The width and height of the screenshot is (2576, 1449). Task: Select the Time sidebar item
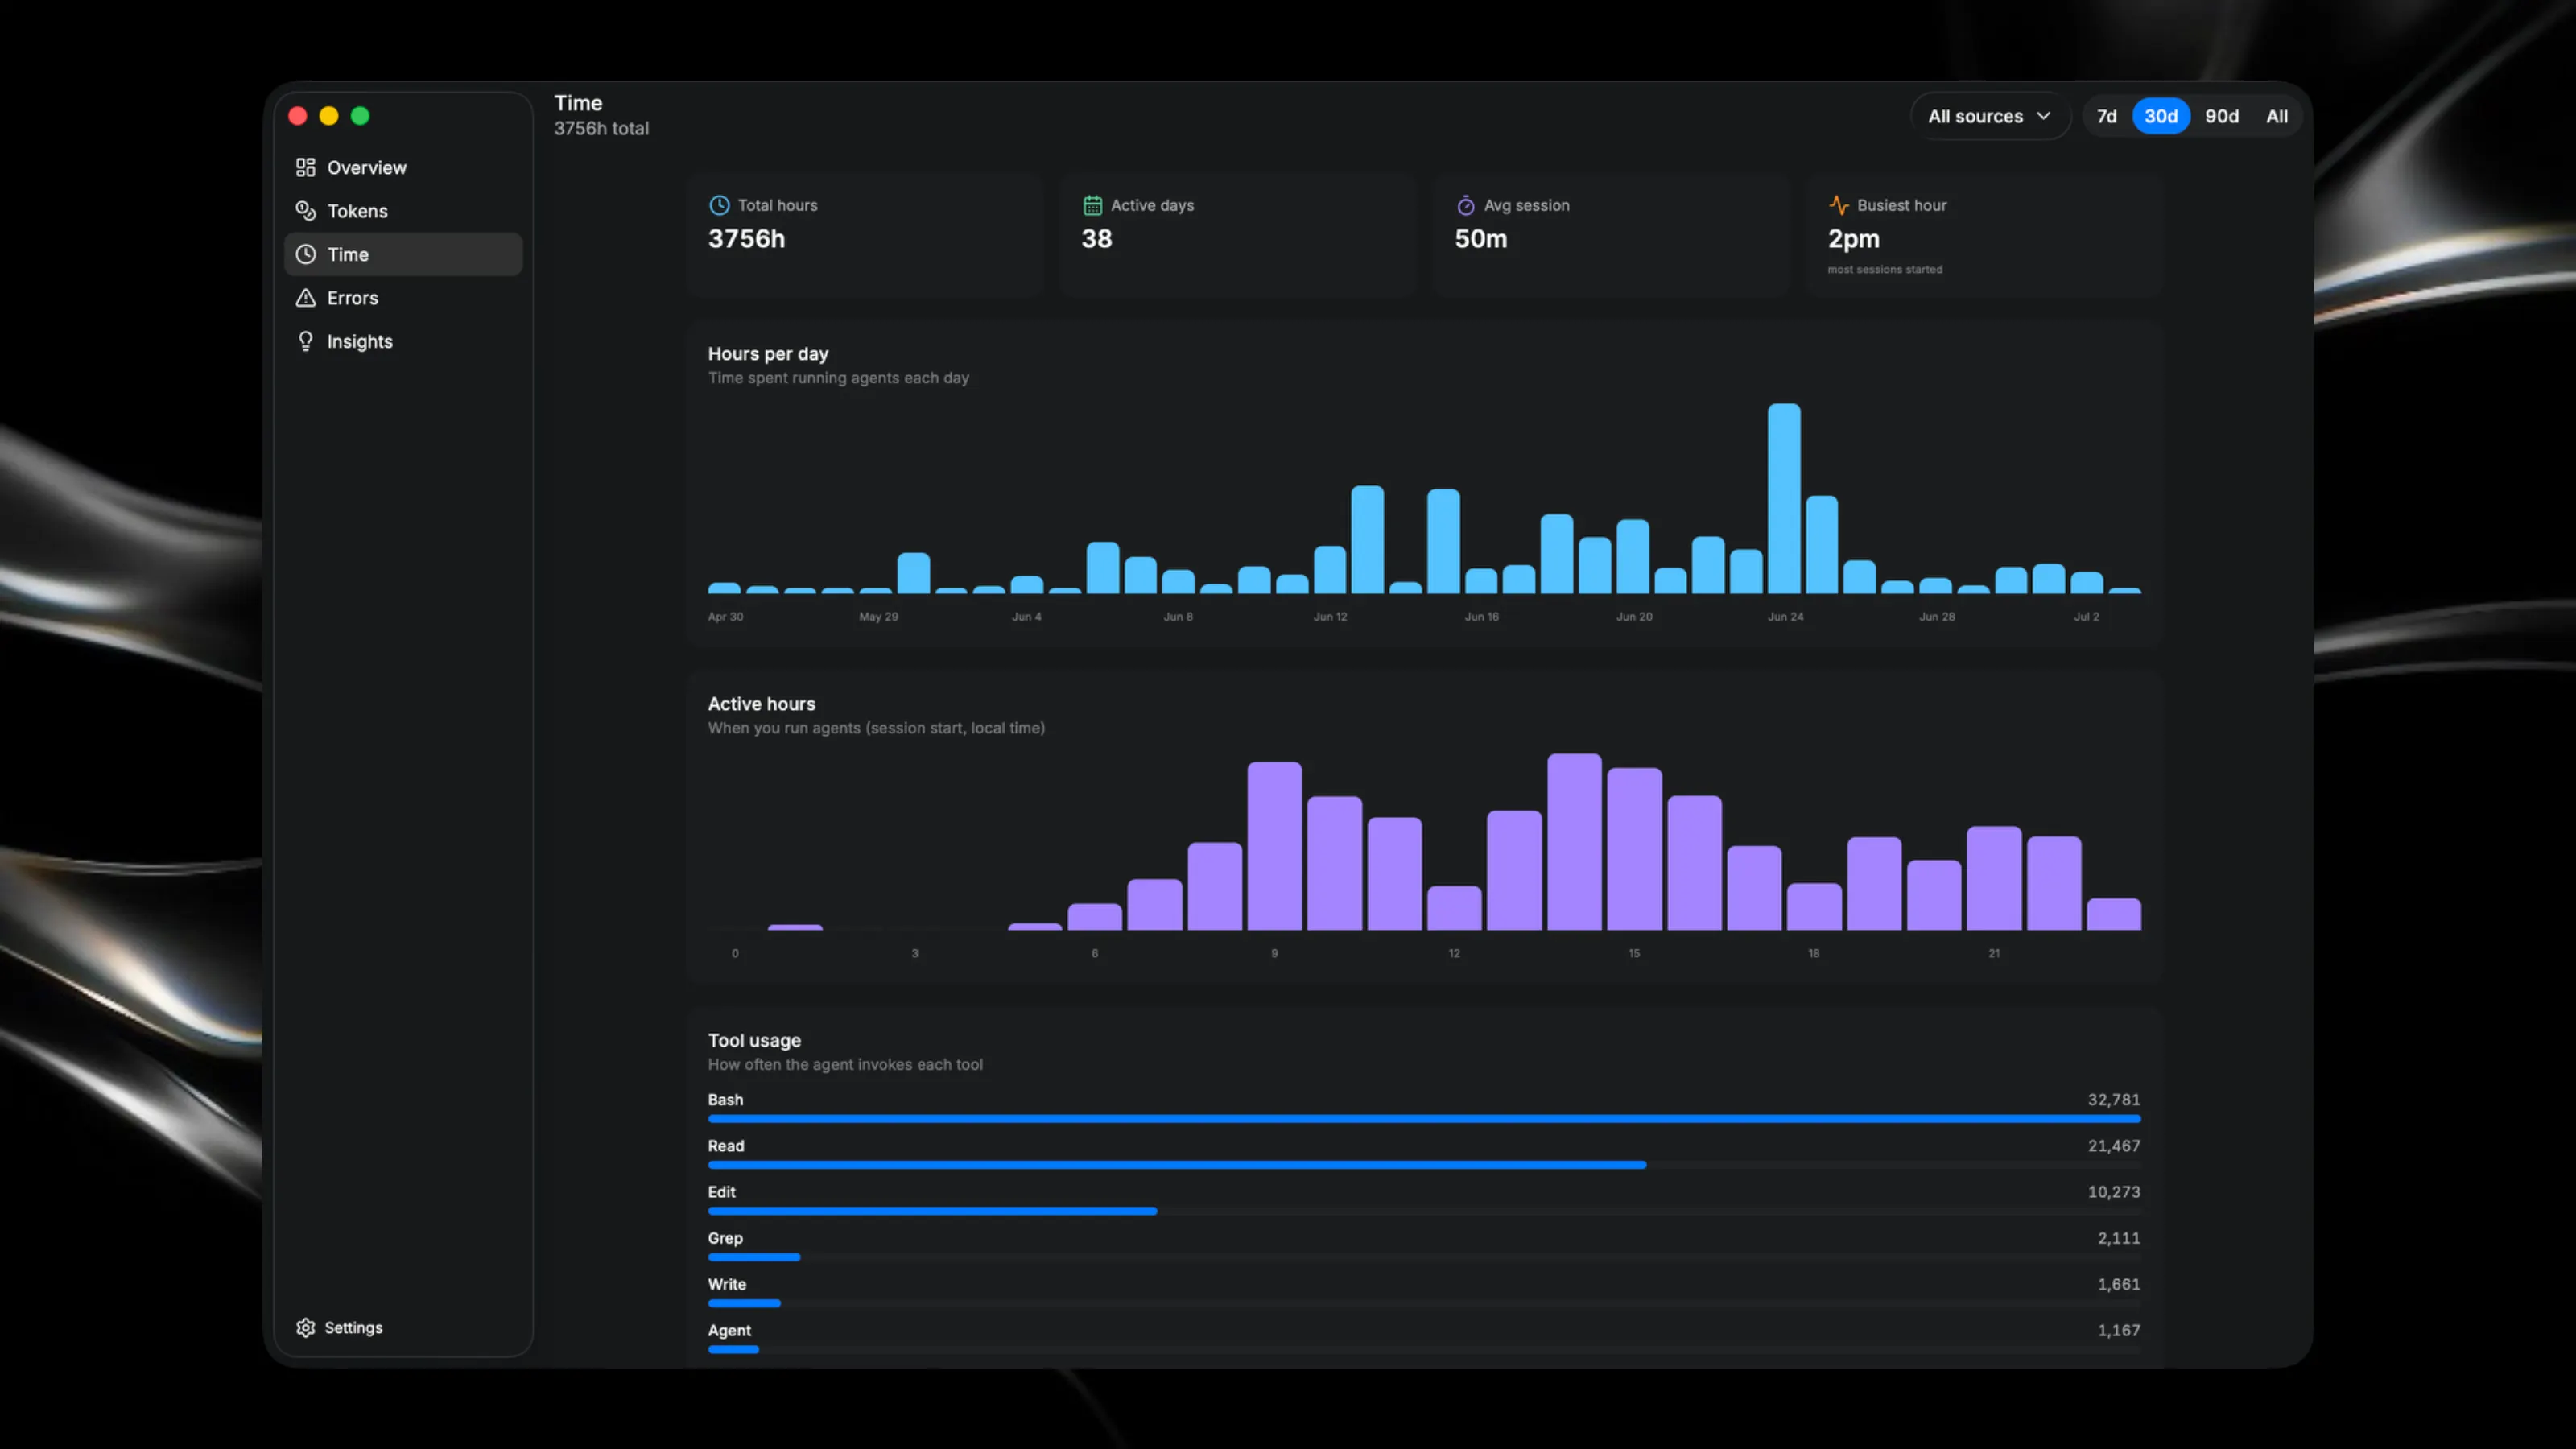point(403,254)
